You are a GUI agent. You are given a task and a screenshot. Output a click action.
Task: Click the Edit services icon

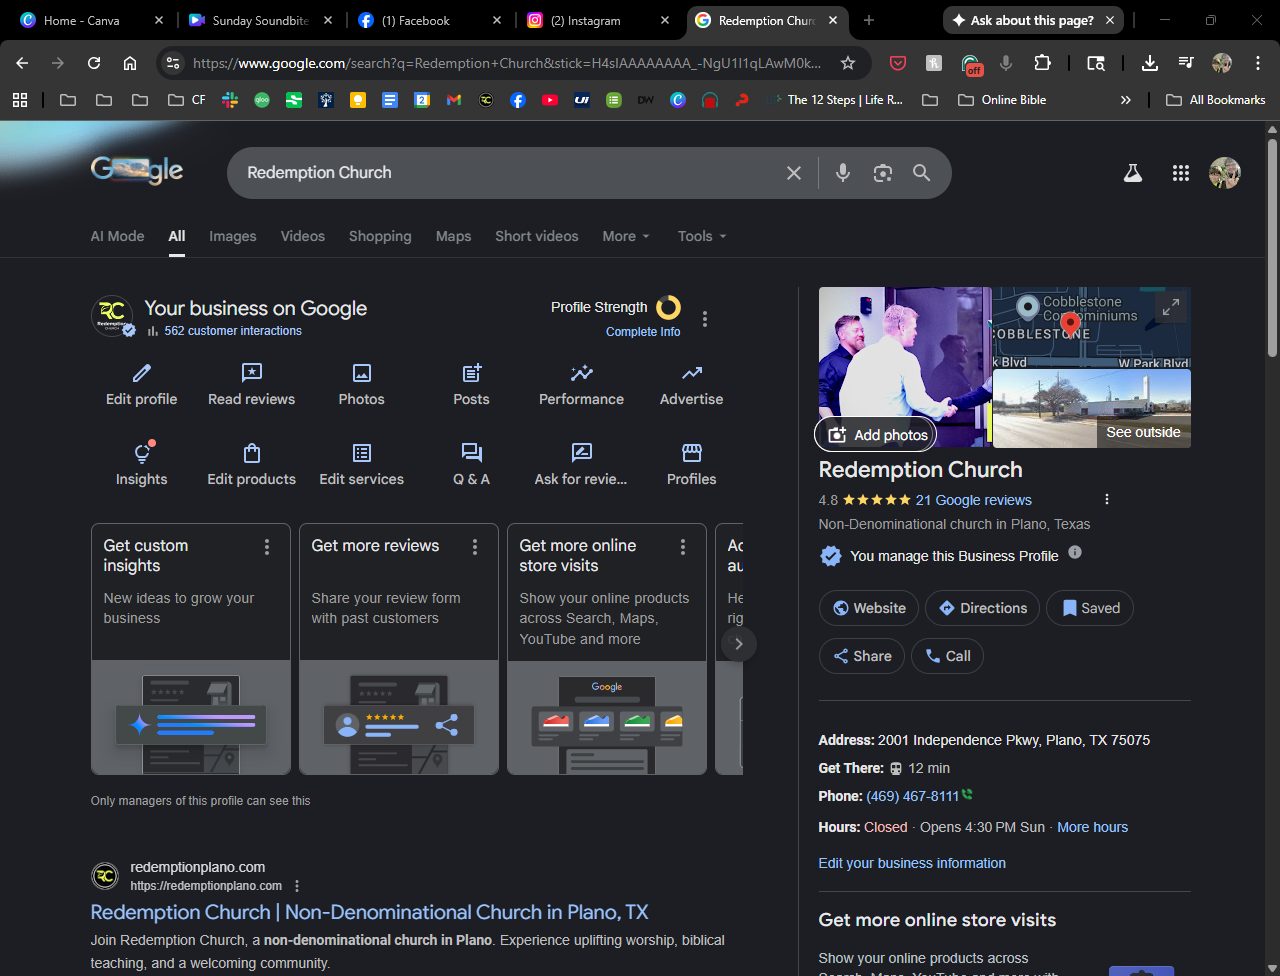pos(361,454)
